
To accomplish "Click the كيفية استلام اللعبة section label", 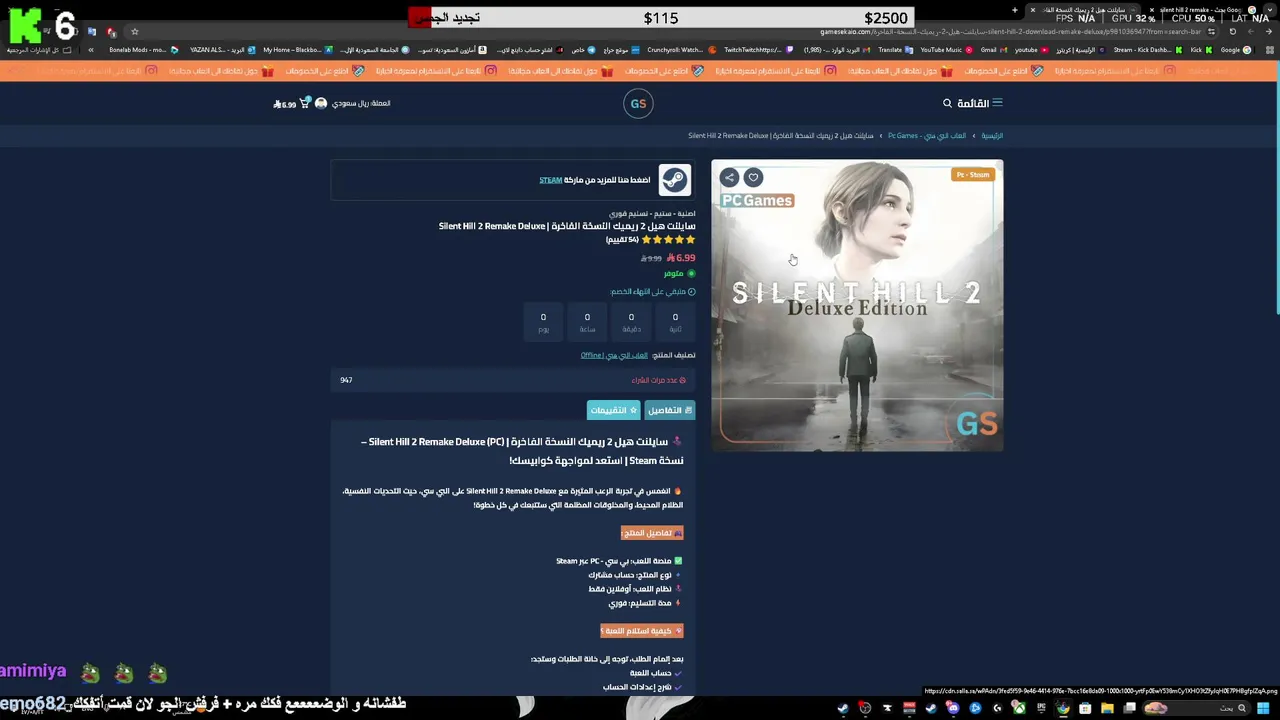I will (642, 631).
